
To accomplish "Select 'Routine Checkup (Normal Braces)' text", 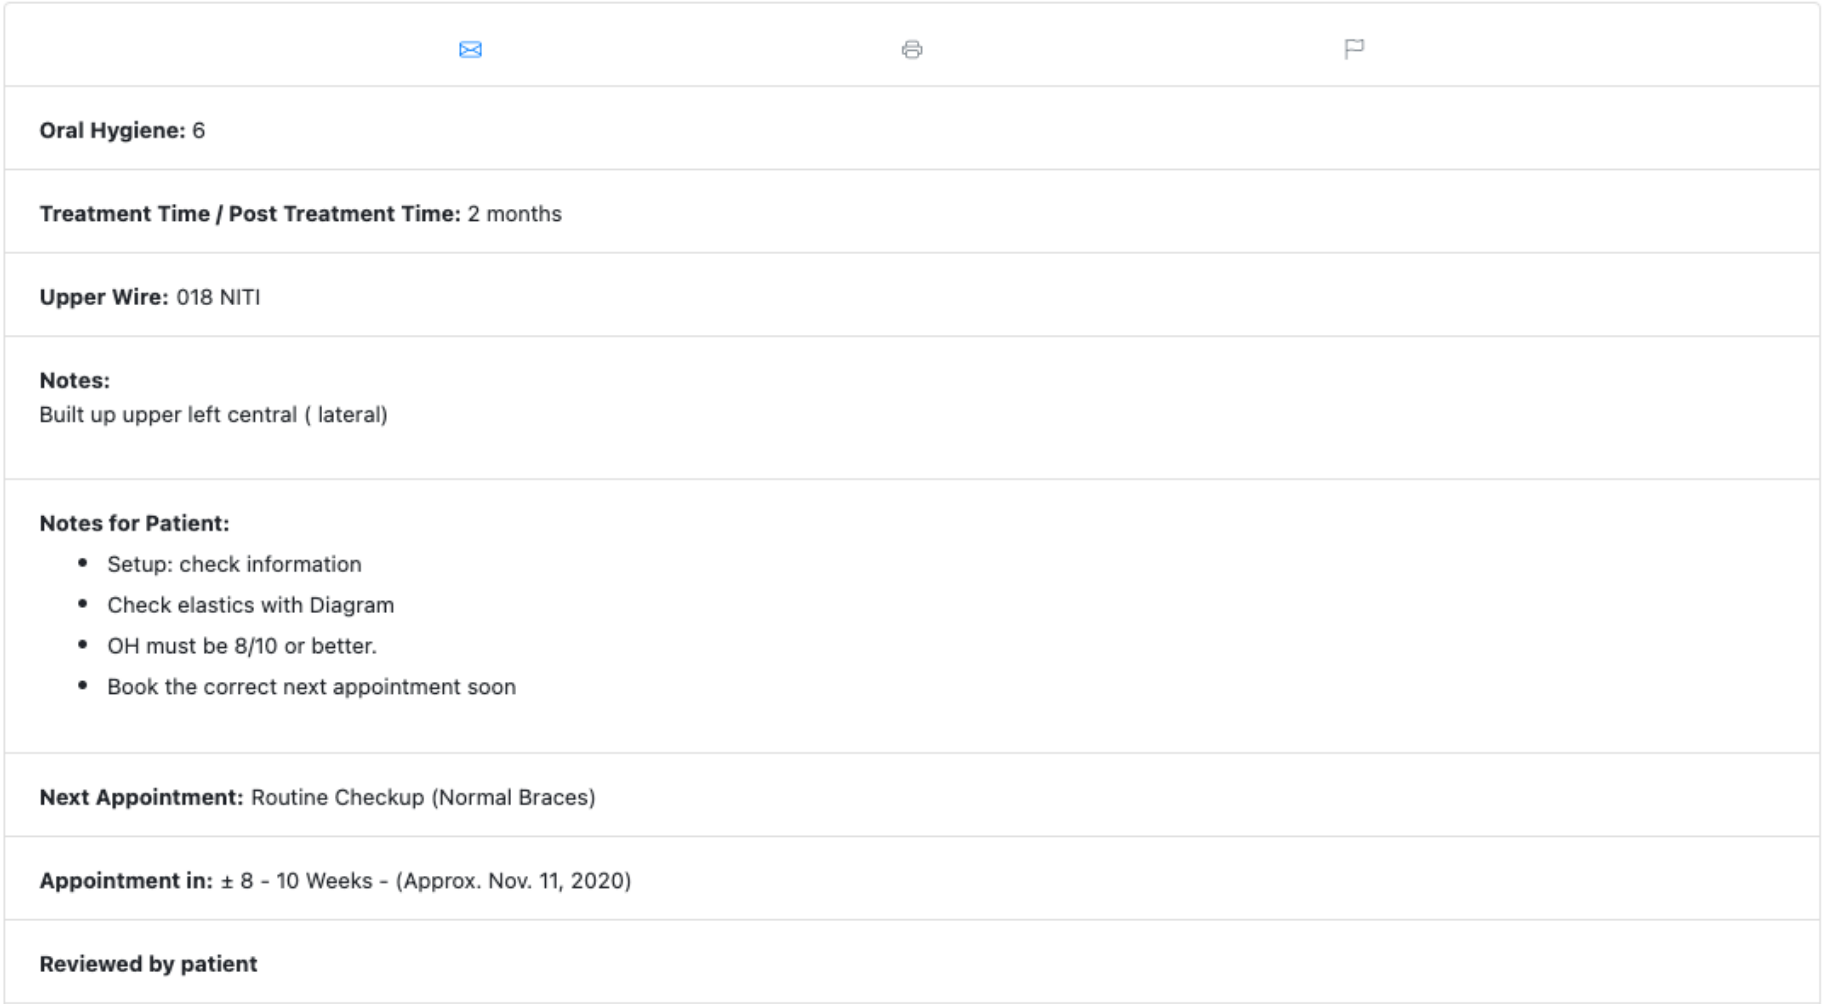I will click(x=422, y=797).
